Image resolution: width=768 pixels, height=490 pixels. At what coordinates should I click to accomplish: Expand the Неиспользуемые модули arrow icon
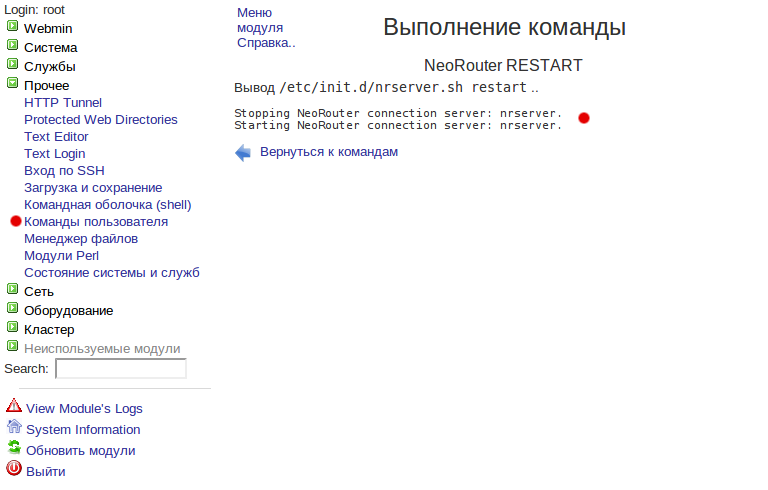click(13, 346)
